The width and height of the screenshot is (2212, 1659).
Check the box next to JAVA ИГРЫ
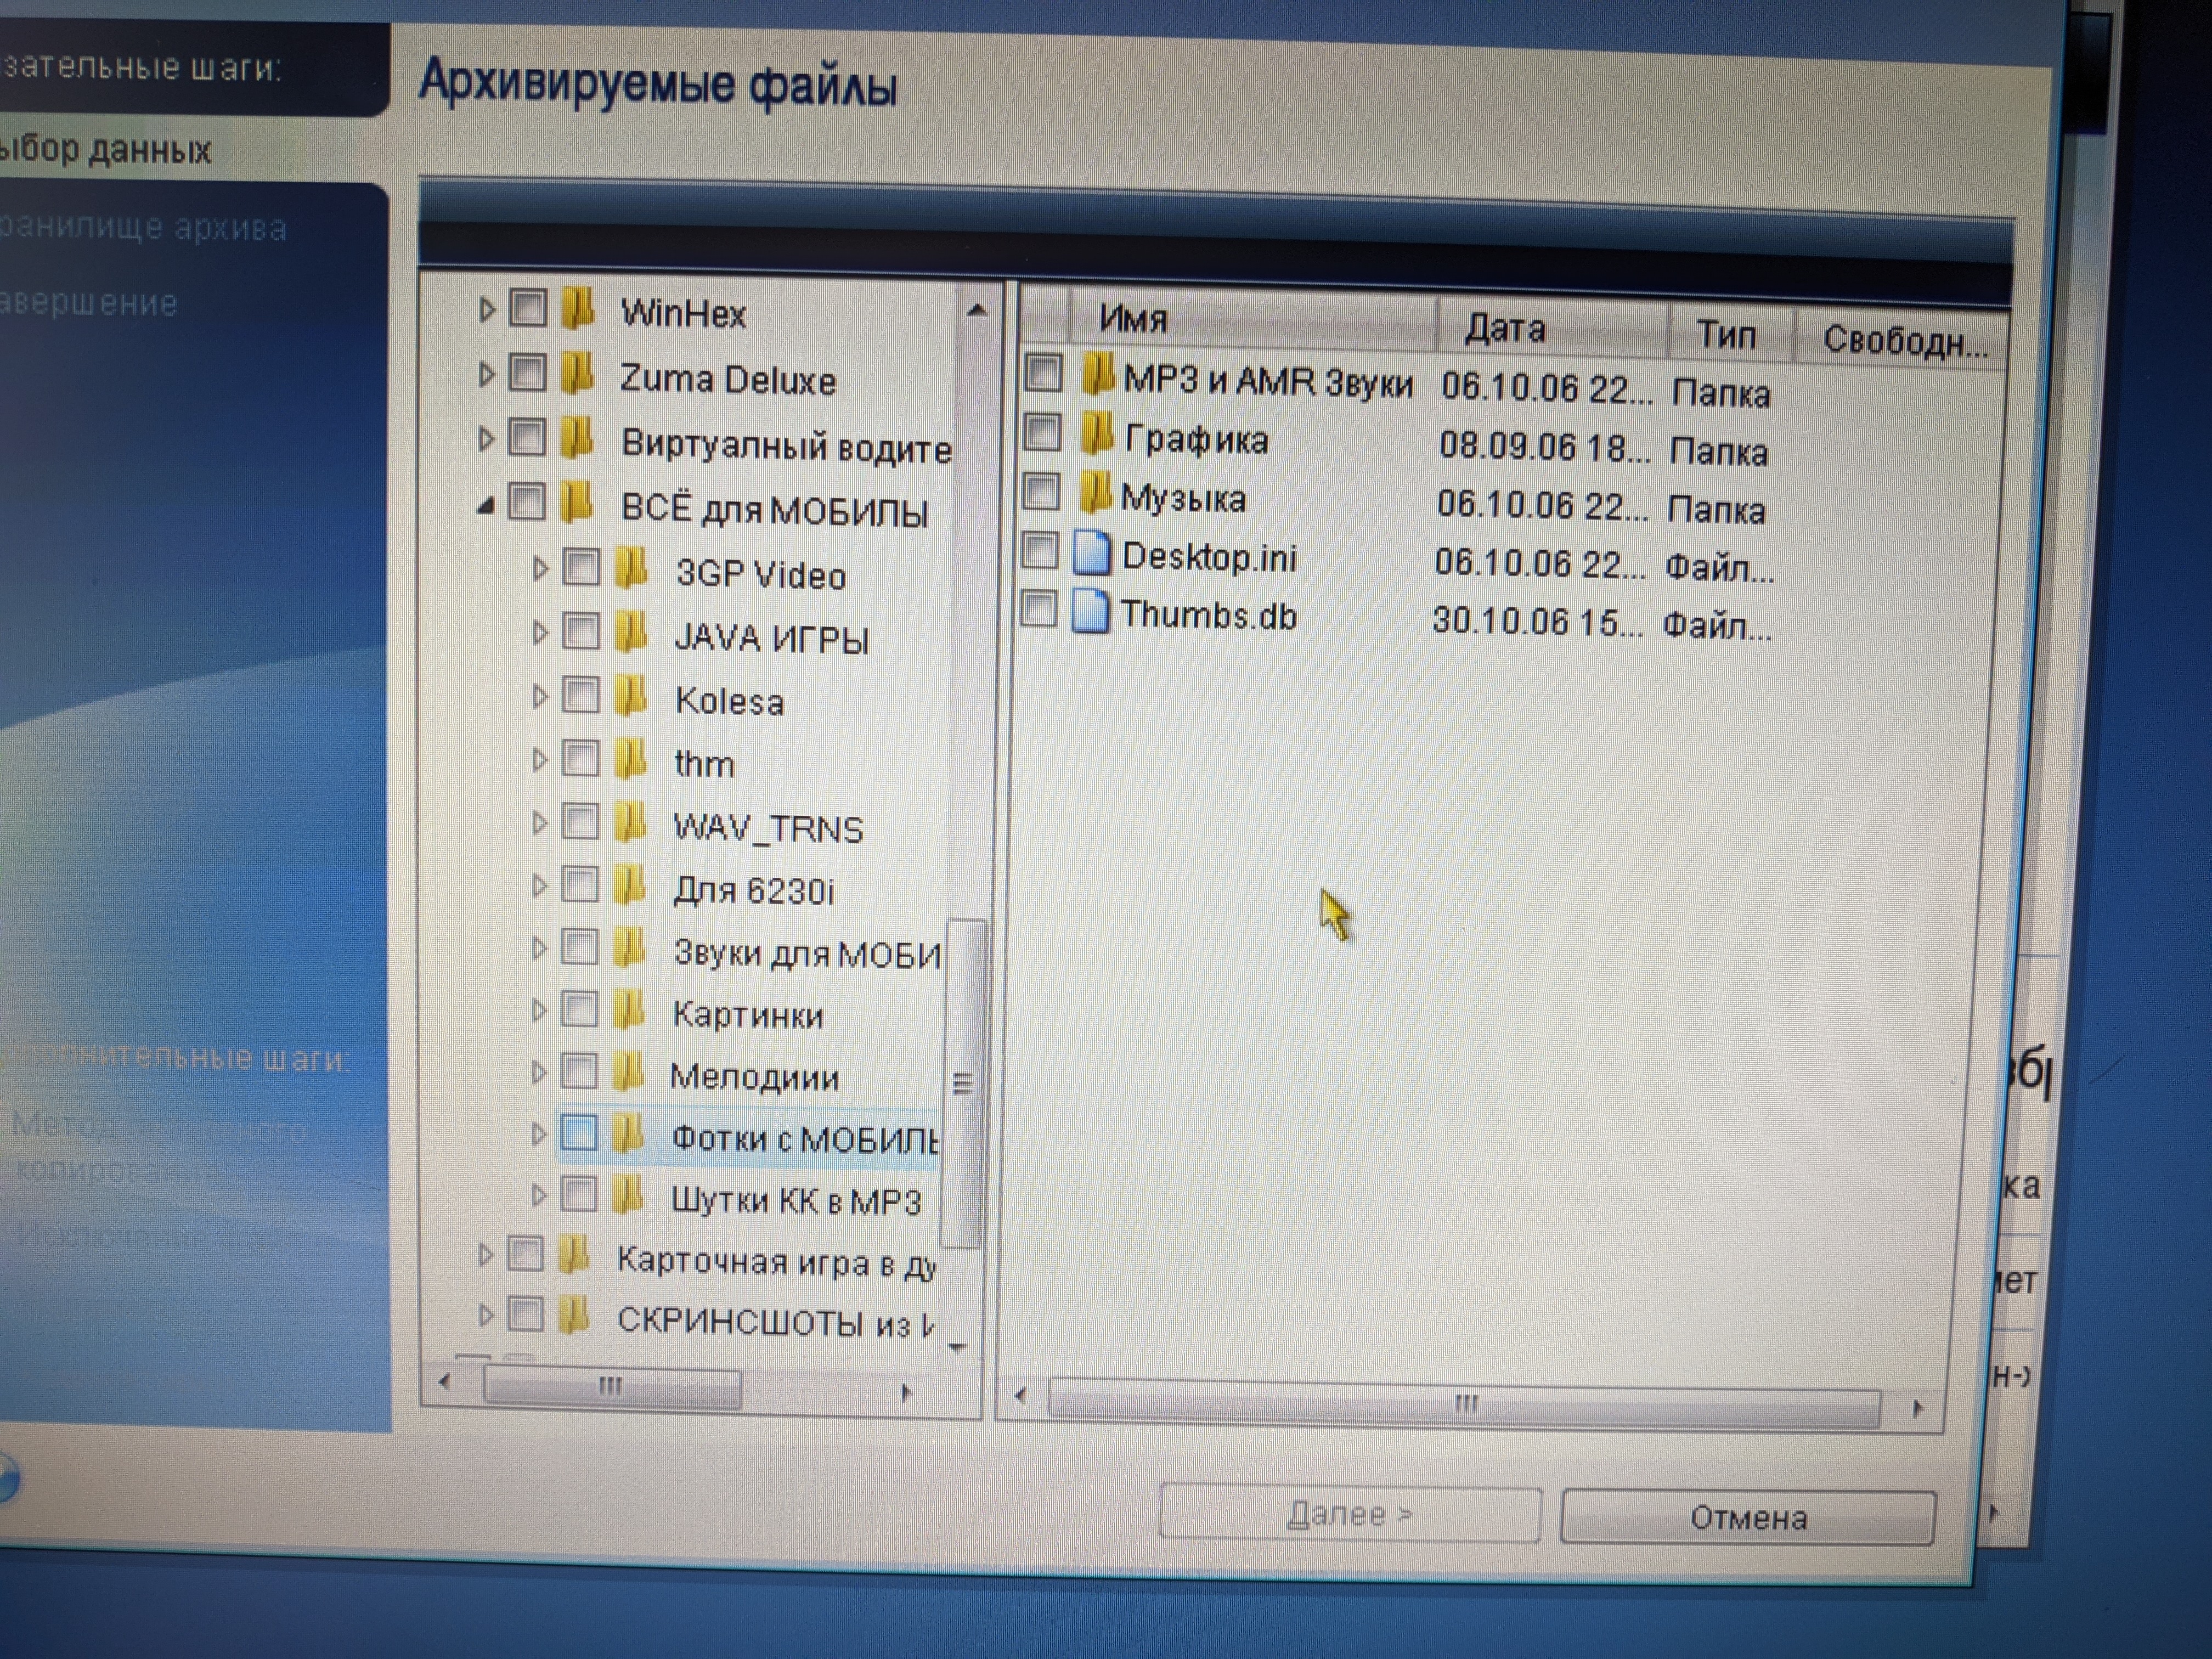click(580, 632)
